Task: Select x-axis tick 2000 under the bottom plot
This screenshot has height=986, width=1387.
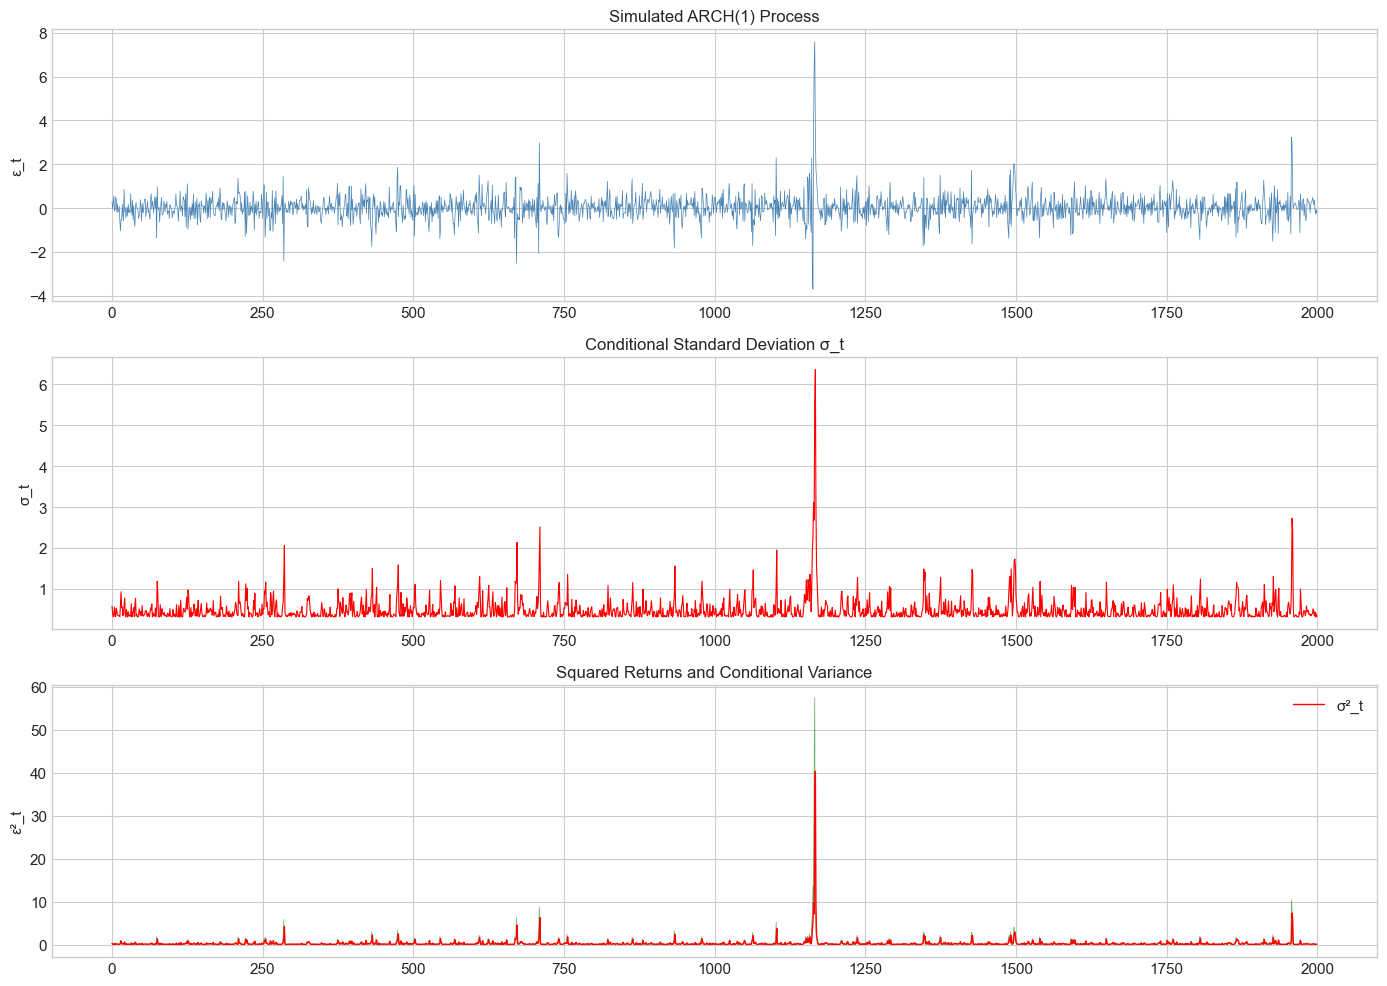Action: tap(1317, 968)
